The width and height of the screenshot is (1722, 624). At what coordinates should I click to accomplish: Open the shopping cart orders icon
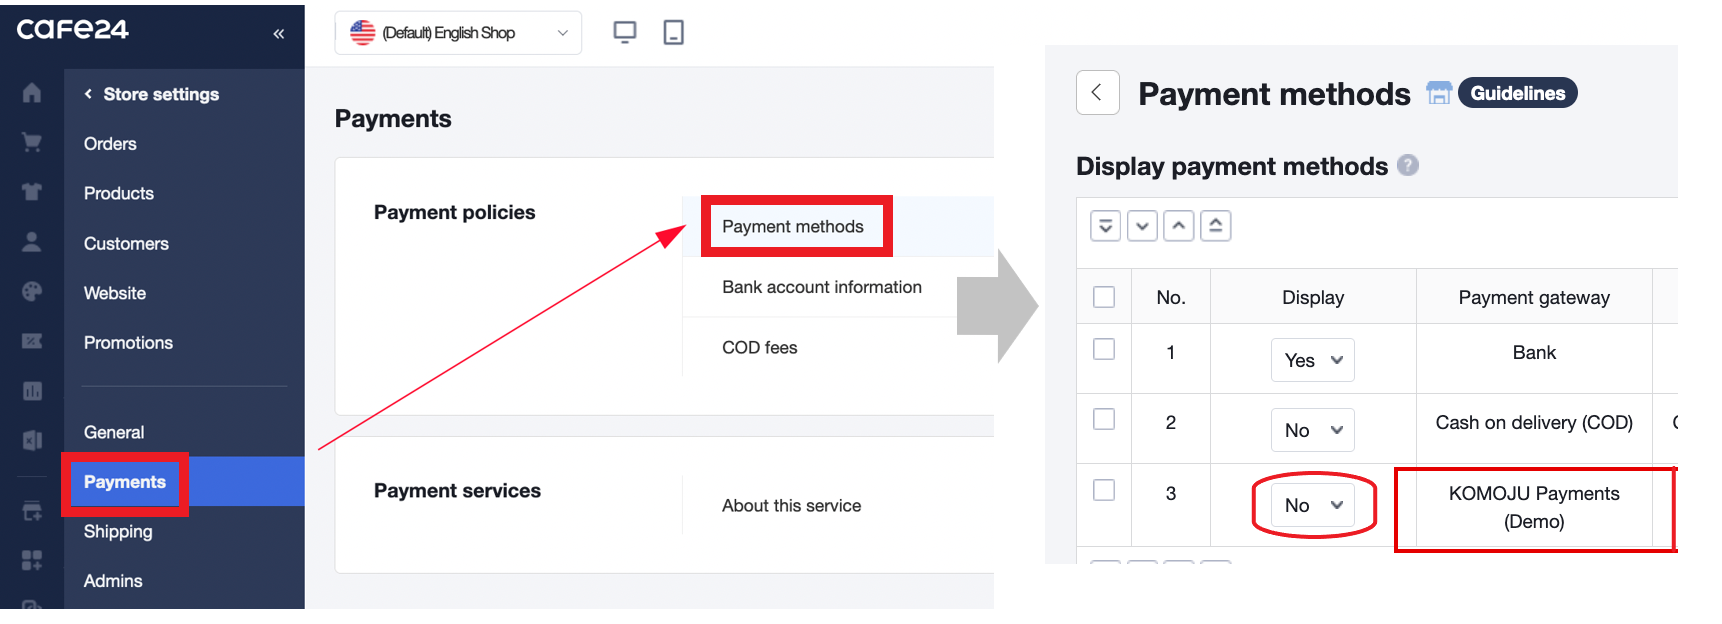pyautogui.click(x=32, y=143)
